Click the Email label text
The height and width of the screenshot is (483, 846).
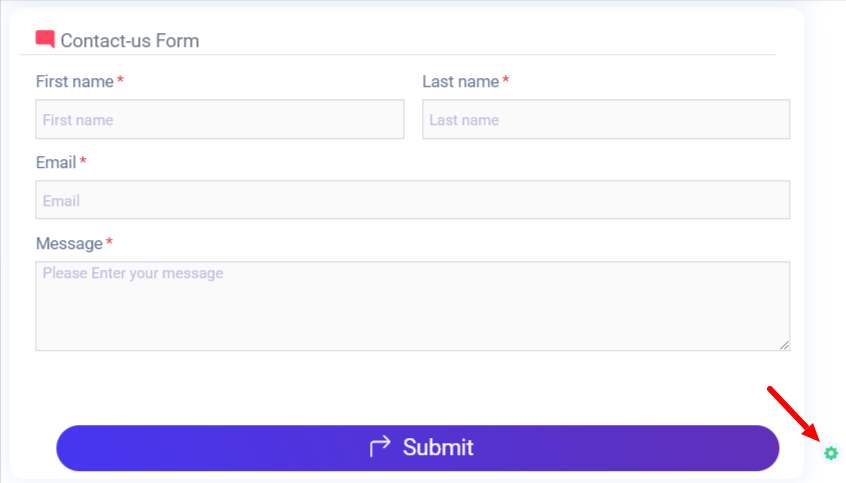pos(56,162)
